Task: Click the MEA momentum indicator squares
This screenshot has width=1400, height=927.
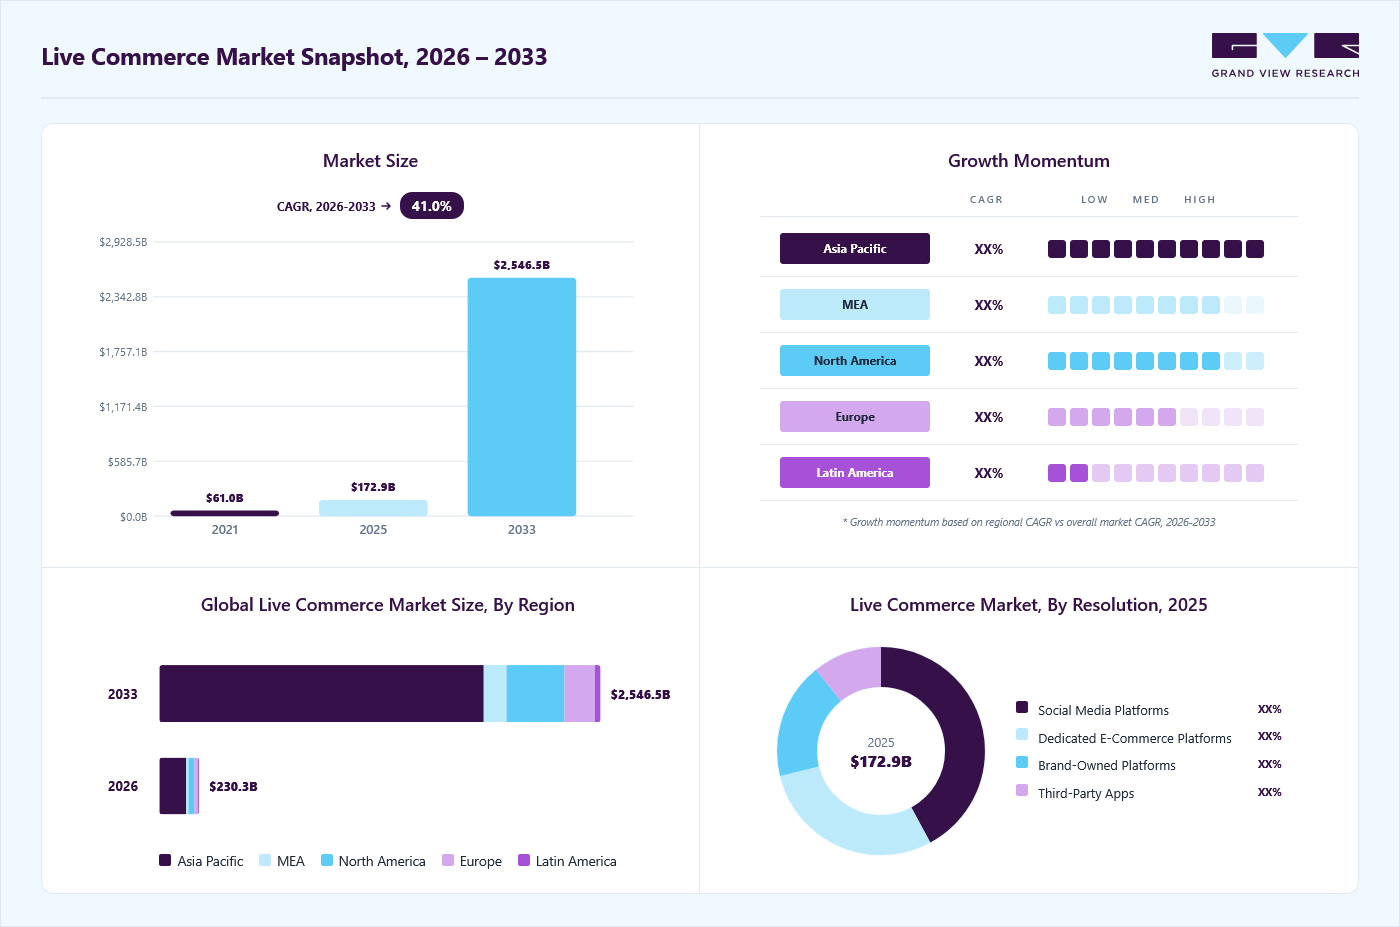Action: pos(1156,305)
